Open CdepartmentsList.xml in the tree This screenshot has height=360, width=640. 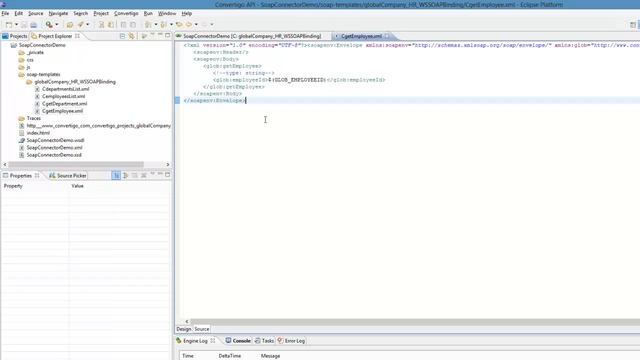65,89
